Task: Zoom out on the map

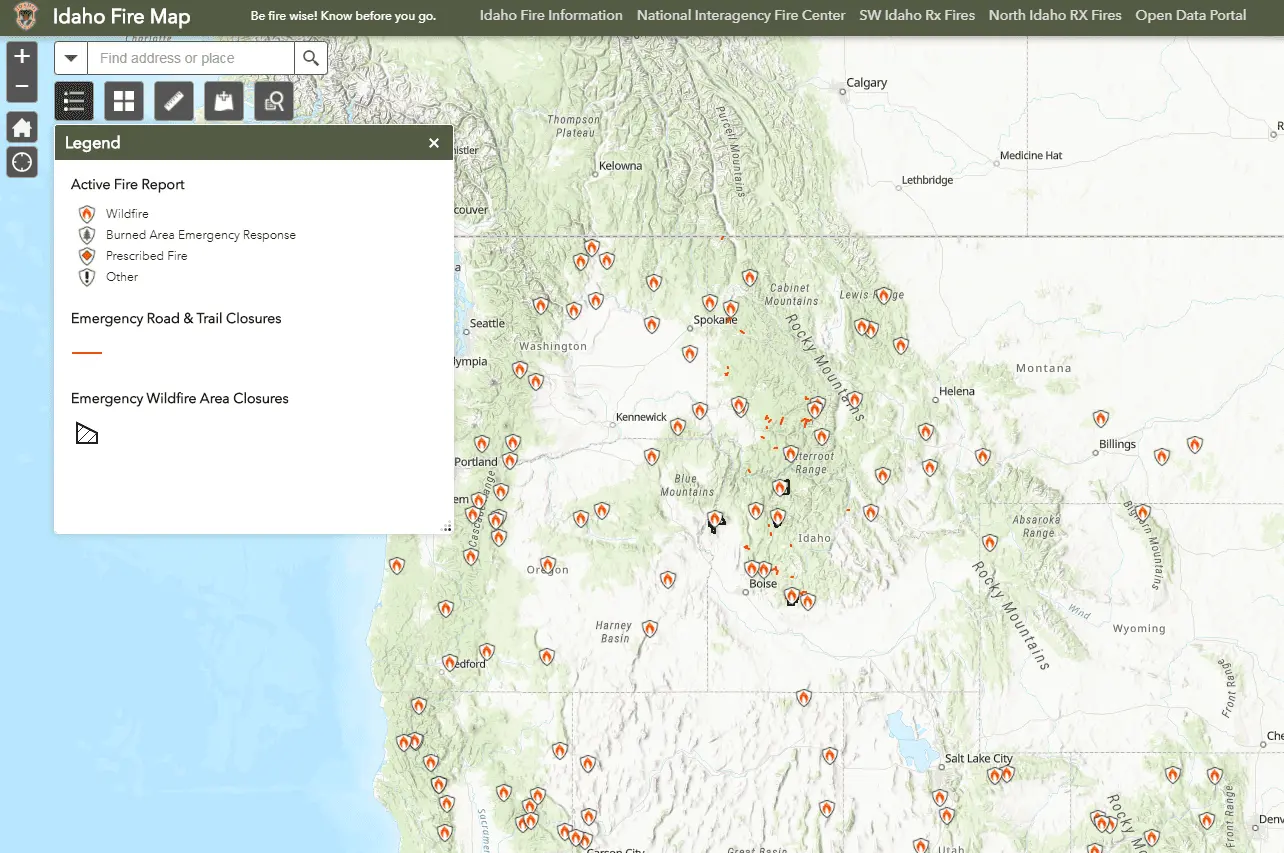Action: click(x=22, y=87)
